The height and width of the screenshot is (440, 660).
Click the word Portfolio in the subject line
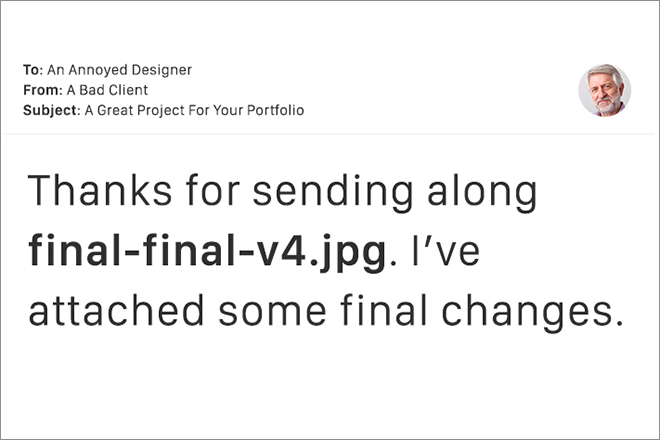coord(276,110)
